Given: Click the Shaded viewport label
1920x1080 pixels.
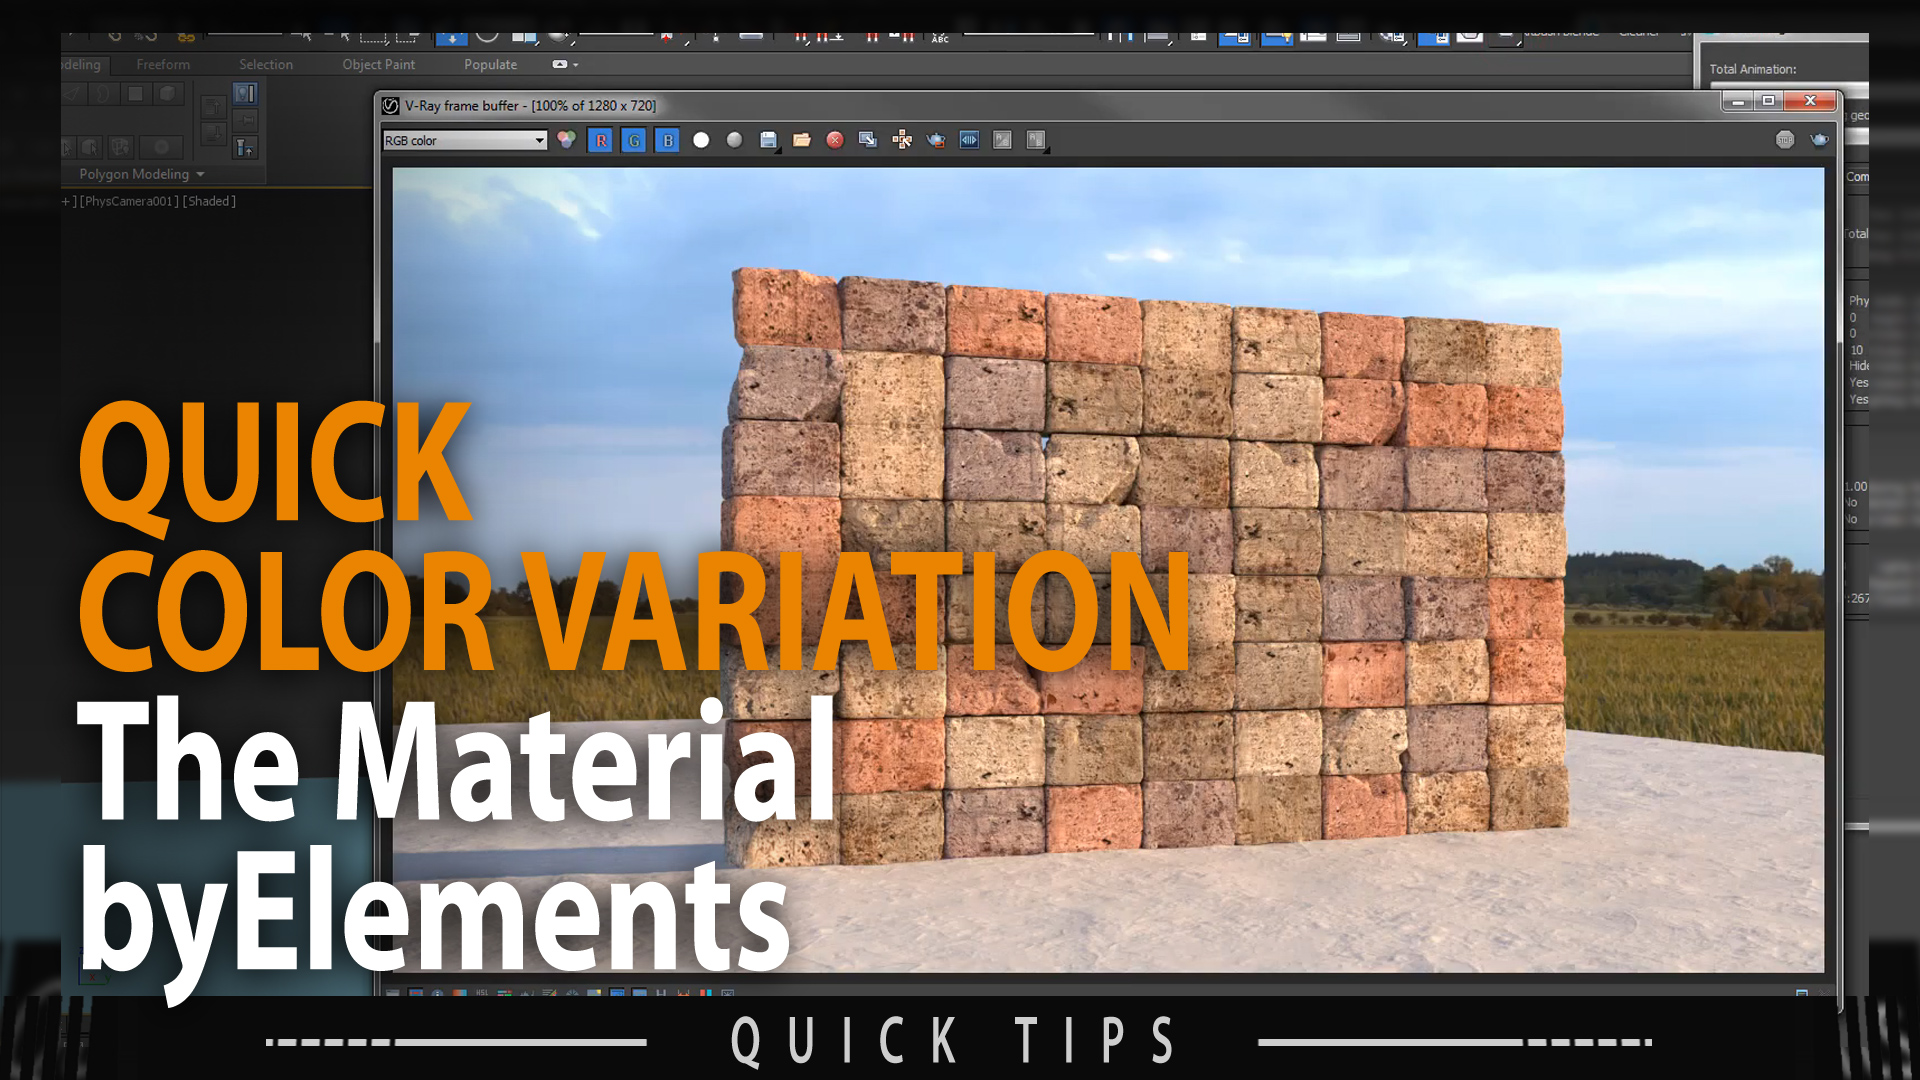Looking at the screenshot, I should point(211,201).
